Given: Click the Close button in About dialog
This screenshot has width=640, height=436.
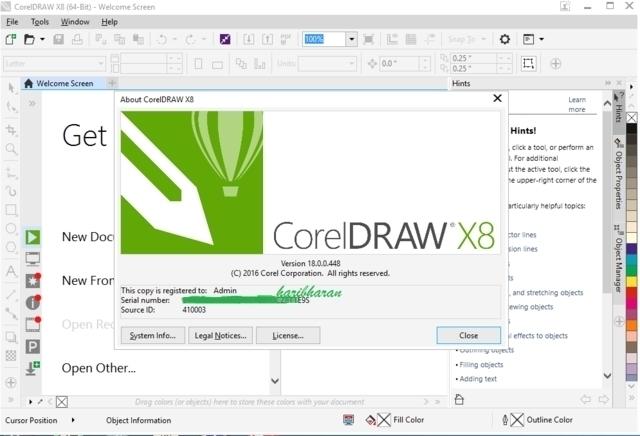Looking at the screenshot, I should 469,336.
